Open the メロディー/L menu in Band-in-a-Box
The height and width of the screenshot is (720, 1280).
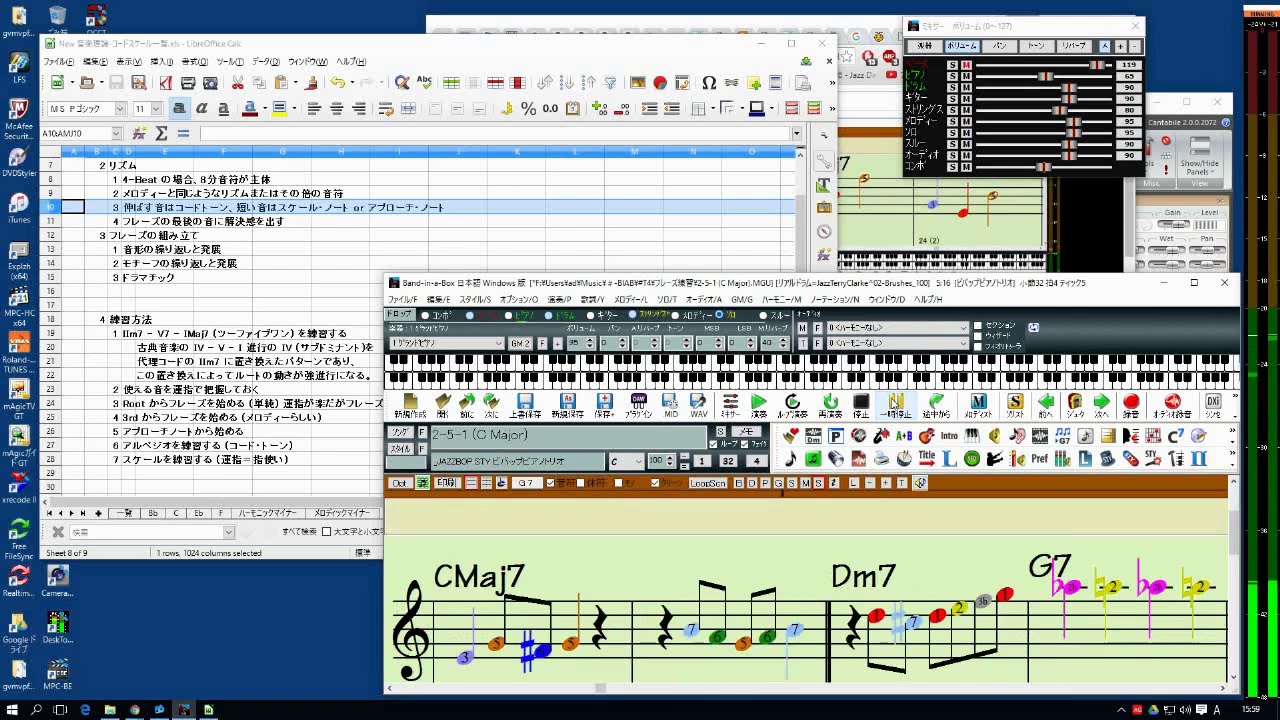631,299
